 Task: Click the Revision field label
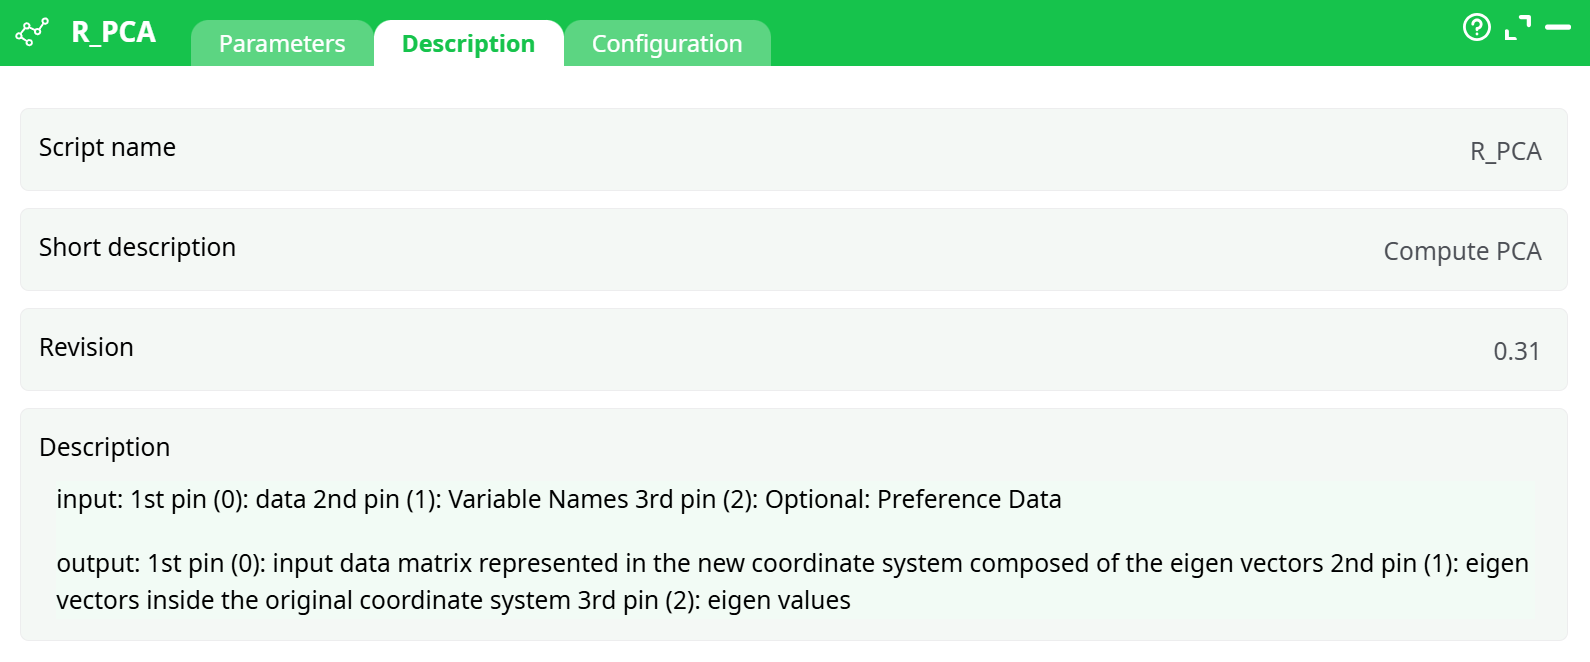tap(86, 348)
